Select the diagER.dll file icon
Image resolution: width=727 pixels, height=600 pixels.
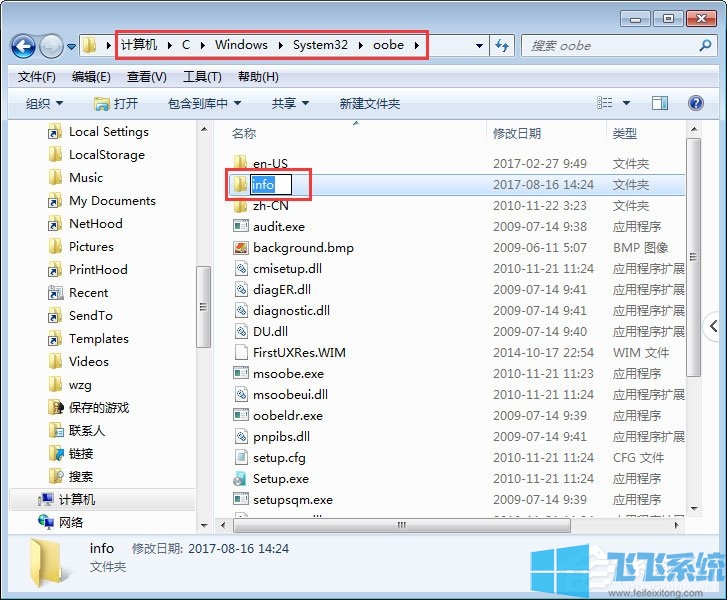(241, 289)
